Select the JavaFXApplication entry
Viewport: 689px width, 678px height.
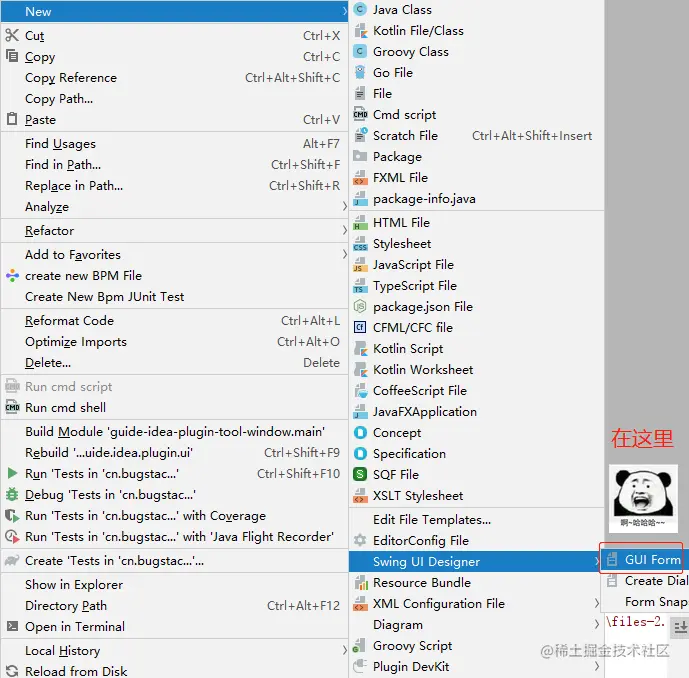[476, 411]
